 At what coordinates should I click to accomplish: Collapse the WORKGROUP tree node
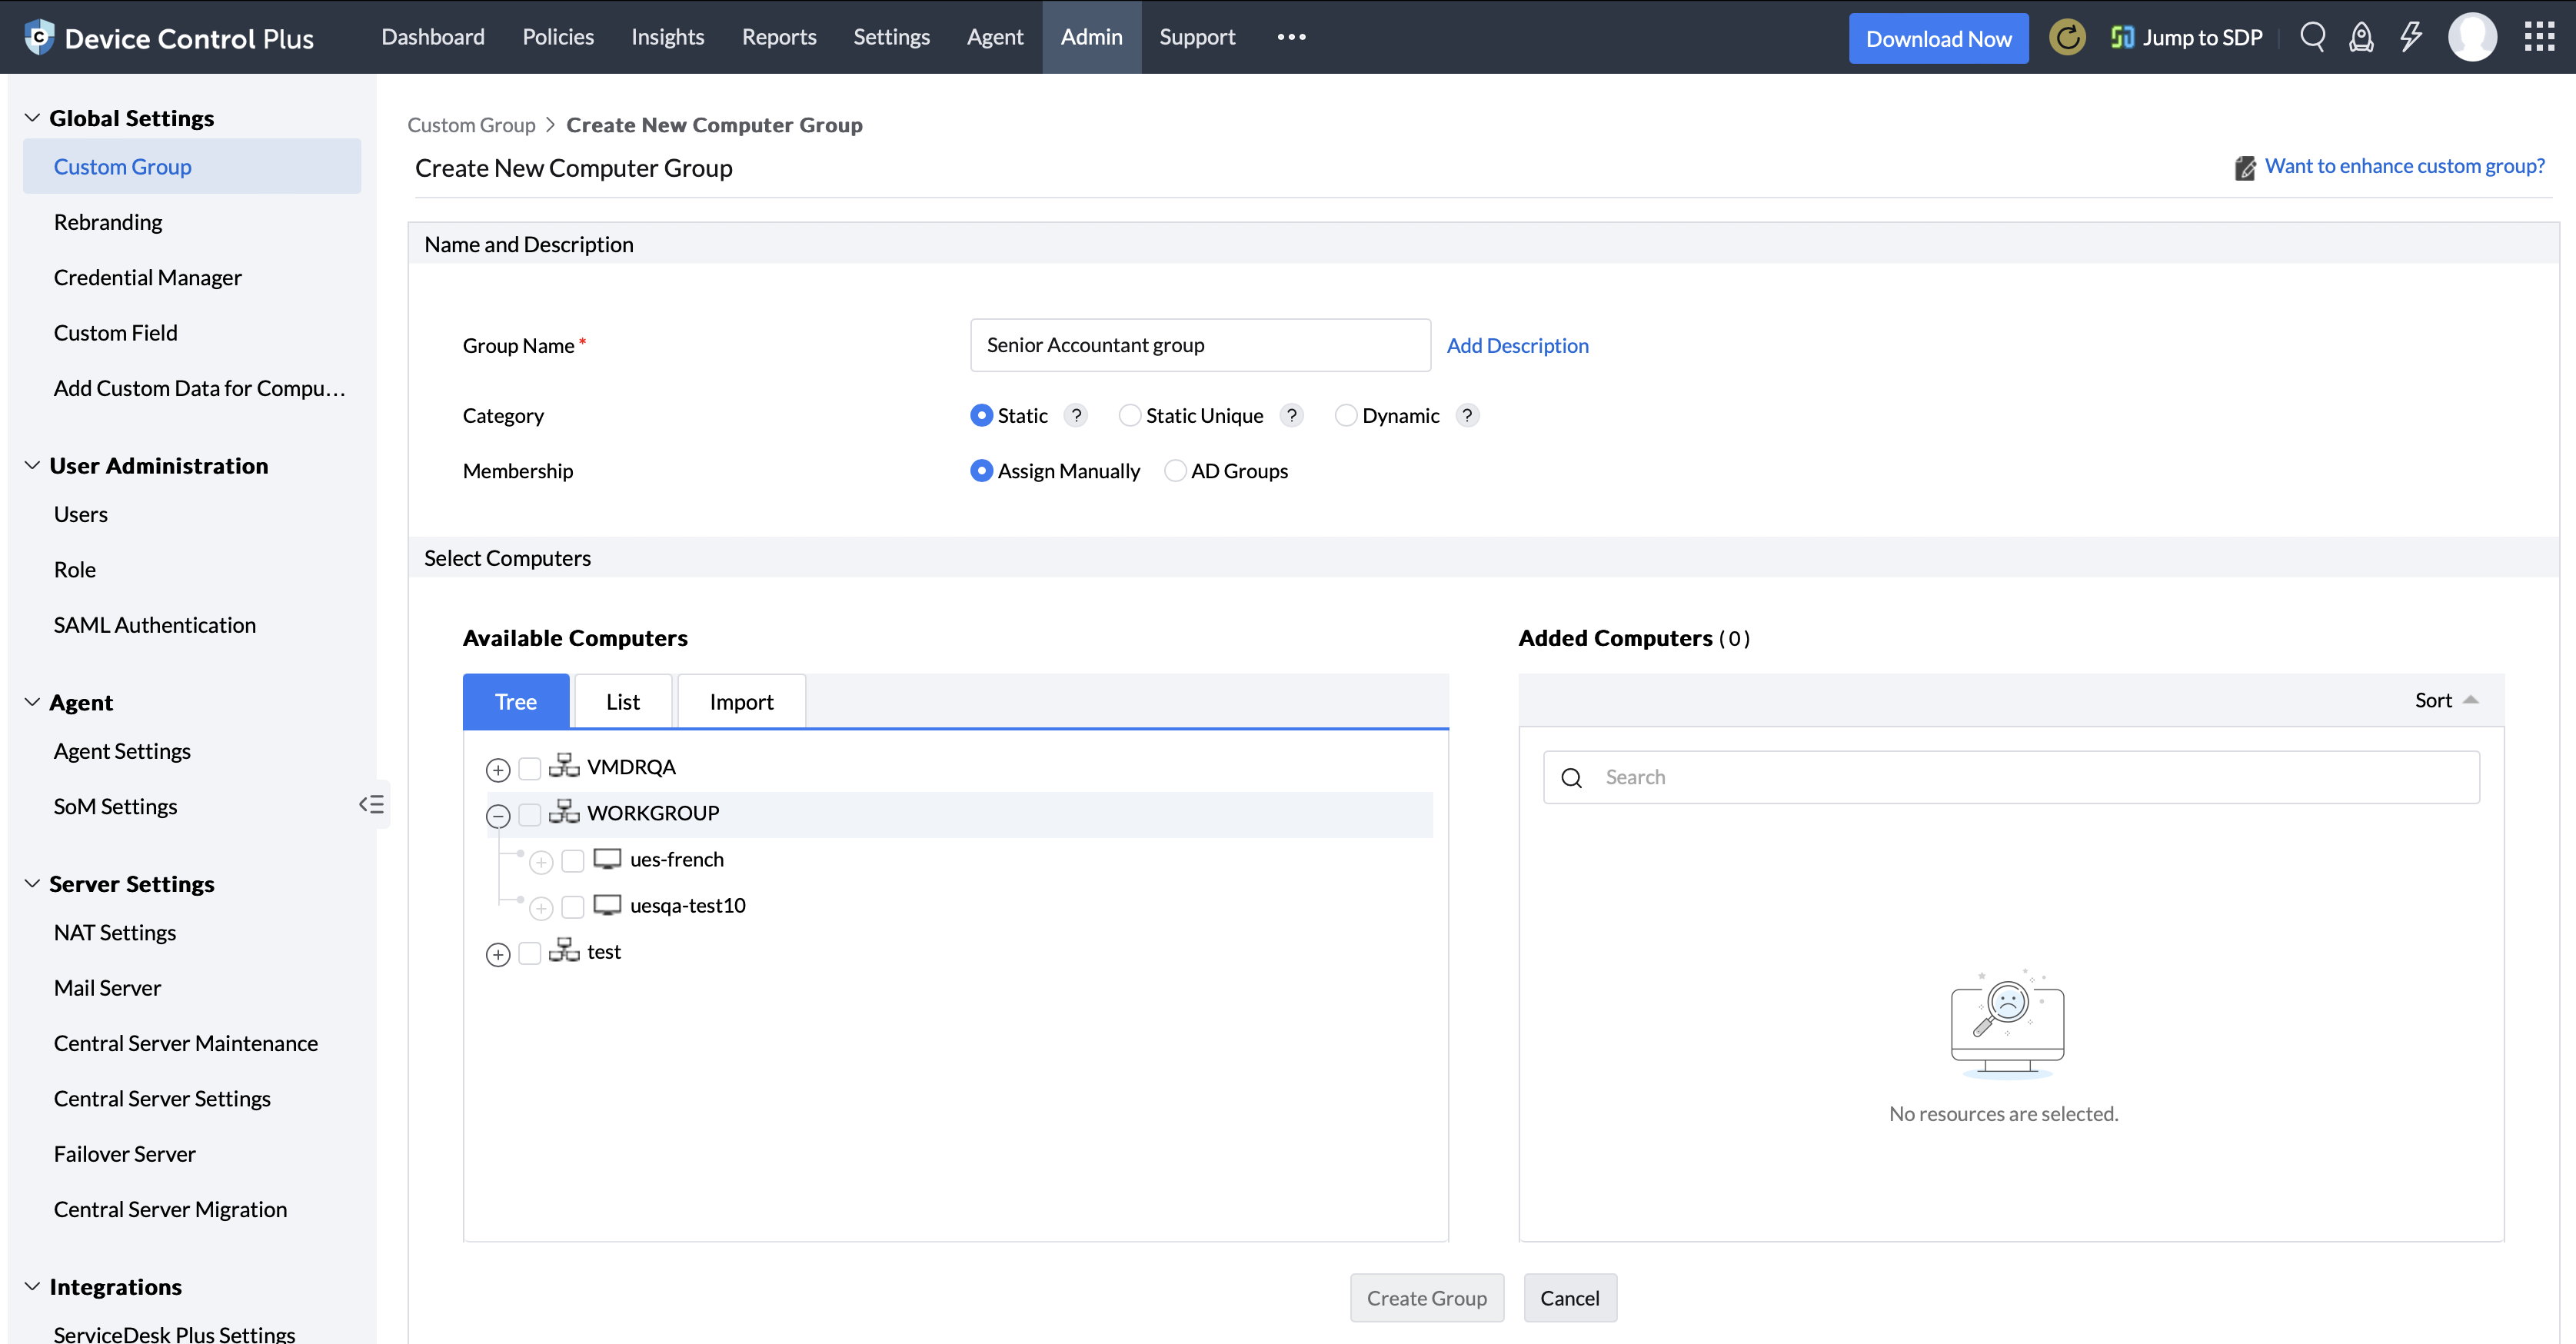click(498, 815)
